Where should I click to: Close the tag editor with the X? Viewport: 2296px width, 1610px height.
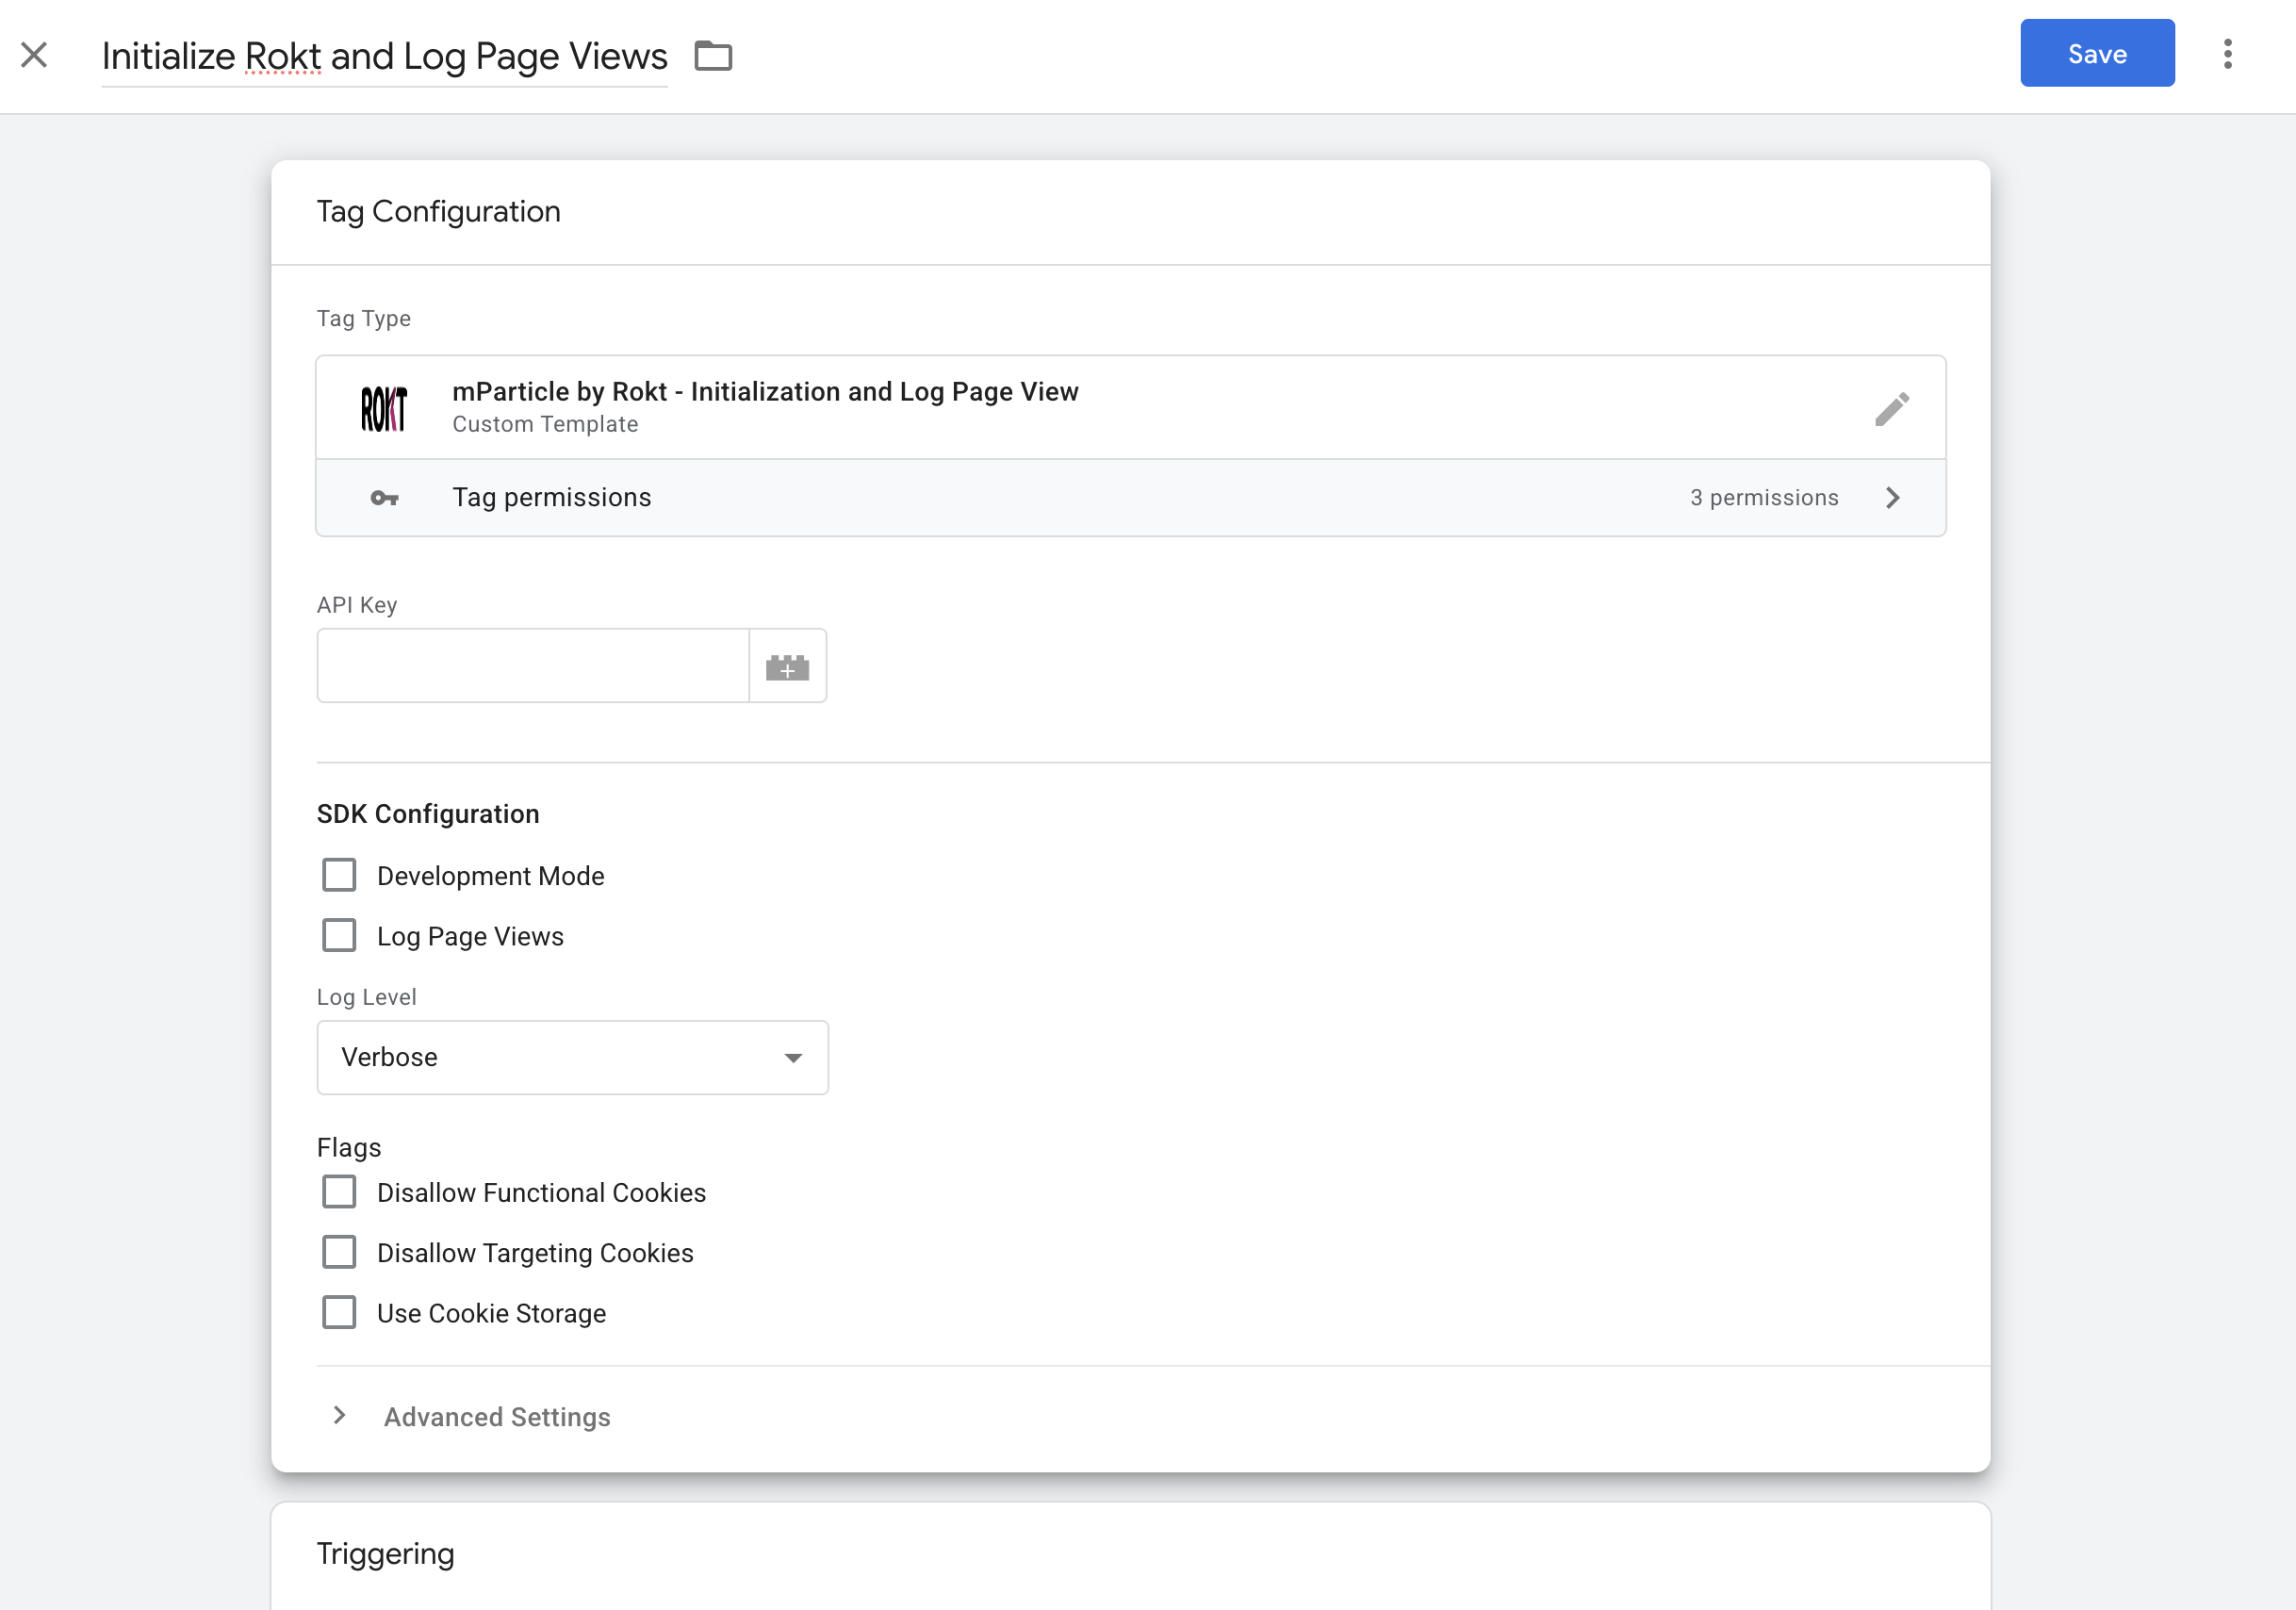coord(35,55)
